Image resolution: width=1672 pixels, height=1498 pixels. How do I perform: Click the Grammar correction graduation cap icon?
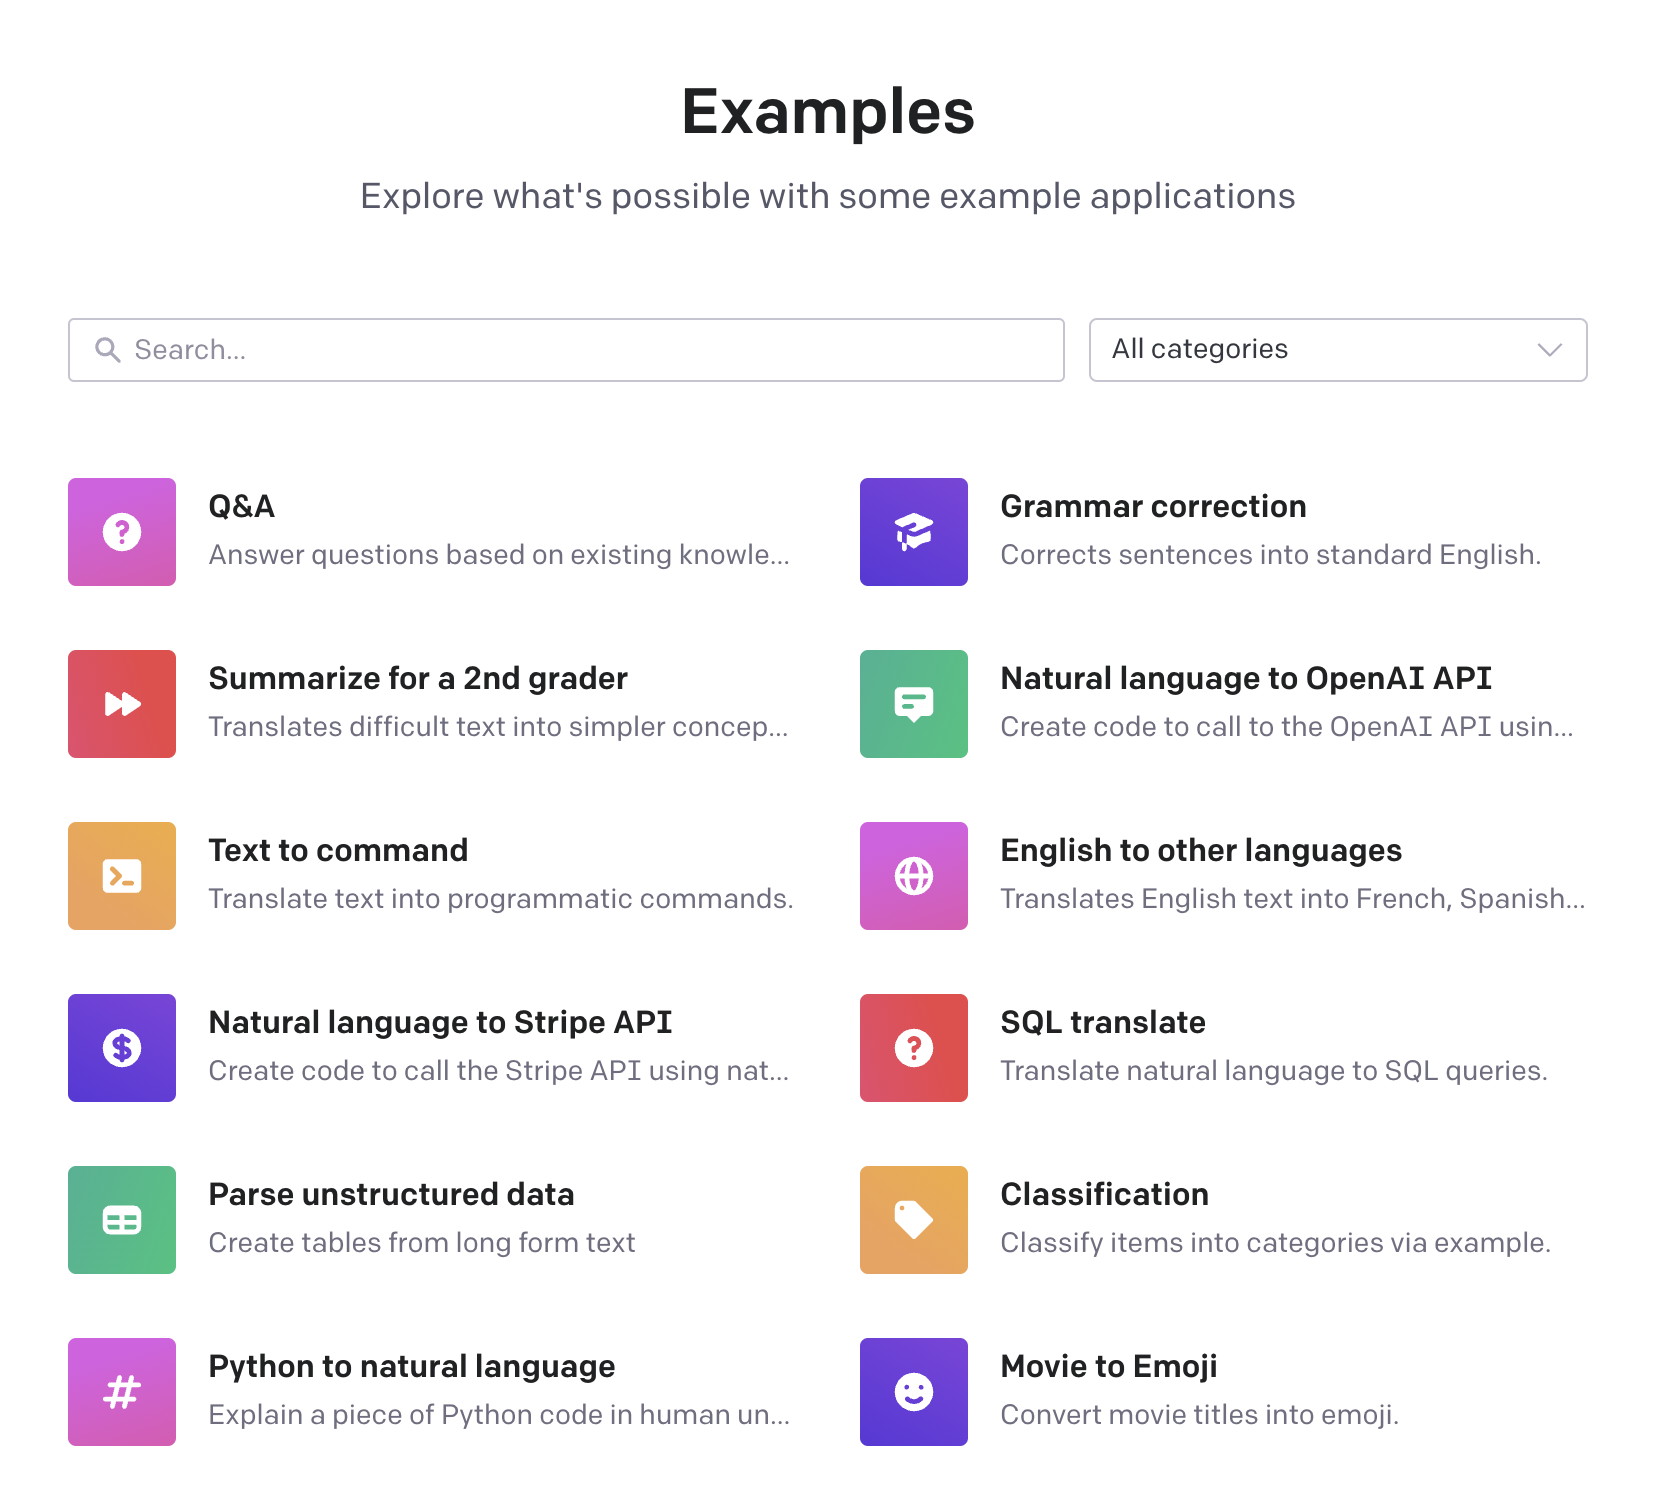[913, 531]
